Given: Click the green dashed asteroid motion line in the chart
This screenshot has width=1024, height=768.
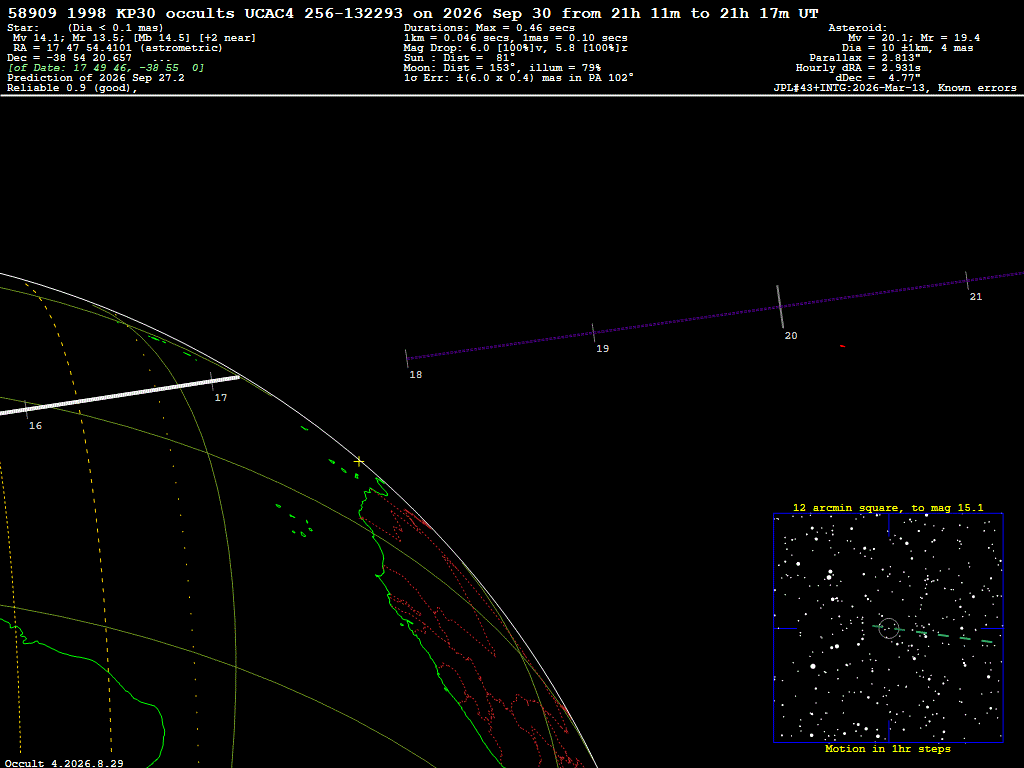Looking at the screenshot, I should (934, 633).
